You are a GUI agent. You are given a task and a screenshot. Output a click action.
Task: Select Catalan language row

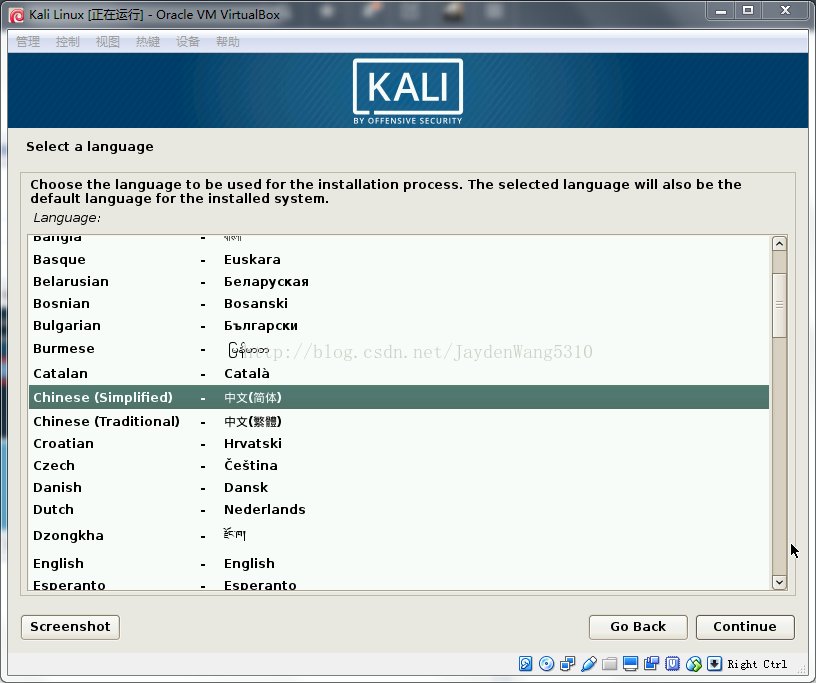pyautogui.click(x=399, y=373)
